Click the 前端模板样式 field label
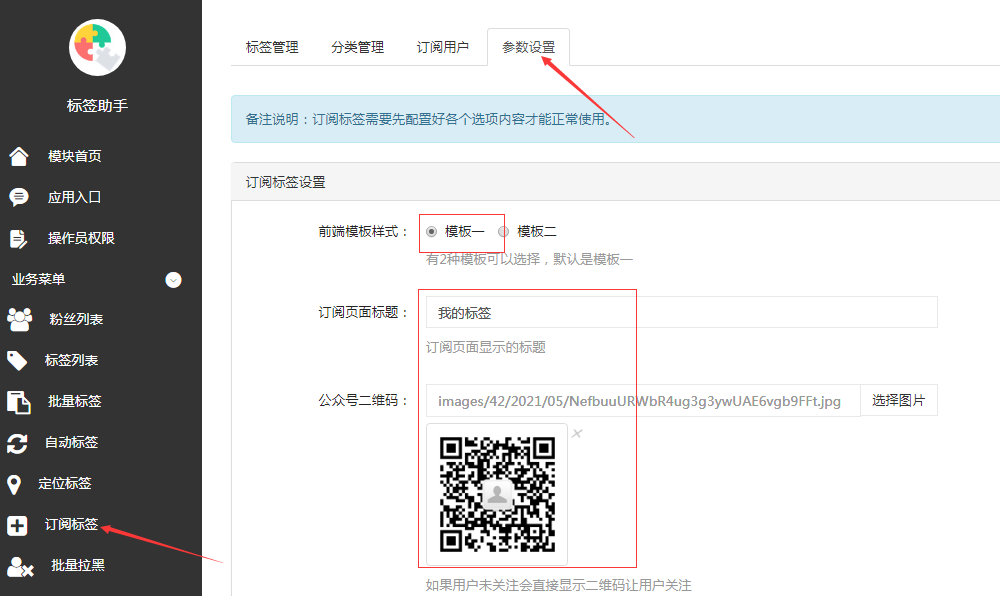Viewport: 1000px width, 596px height. [x=363, y=231]
